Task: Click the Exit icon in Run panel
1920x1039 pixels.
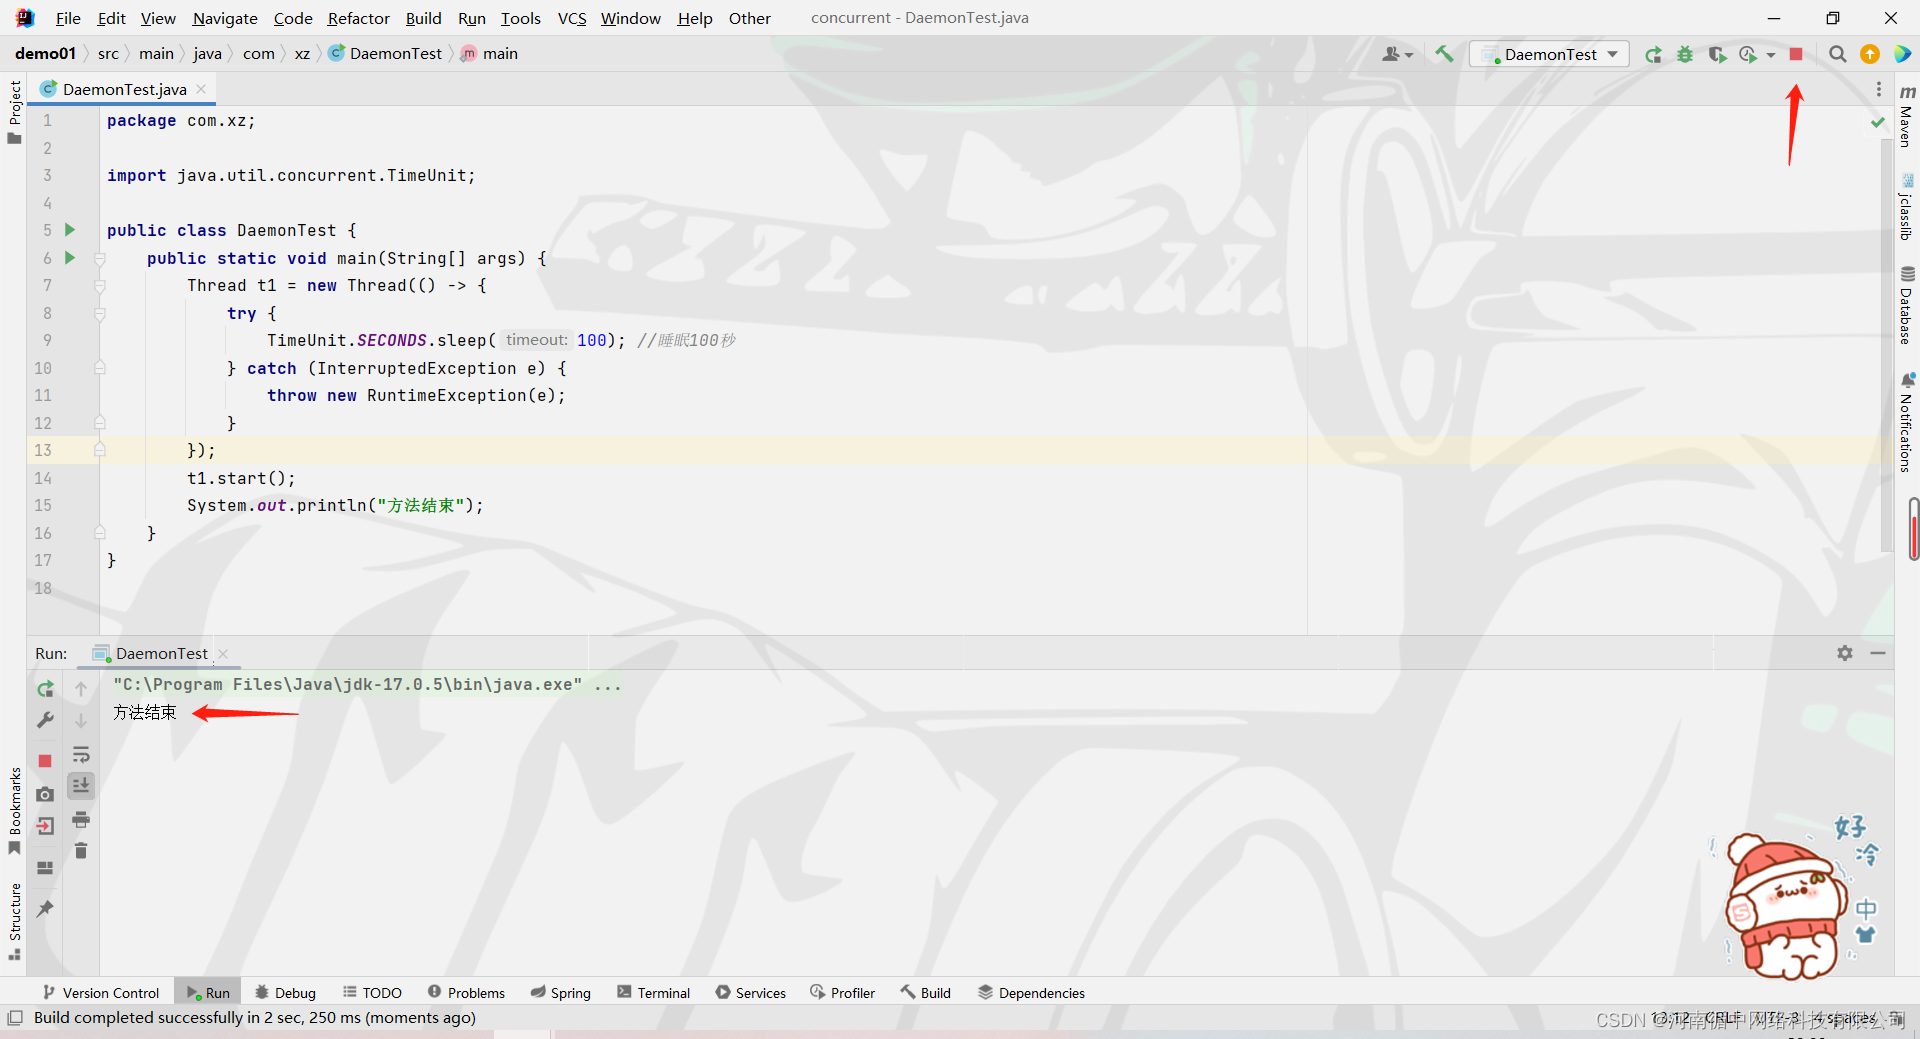Action: [45, 826]
